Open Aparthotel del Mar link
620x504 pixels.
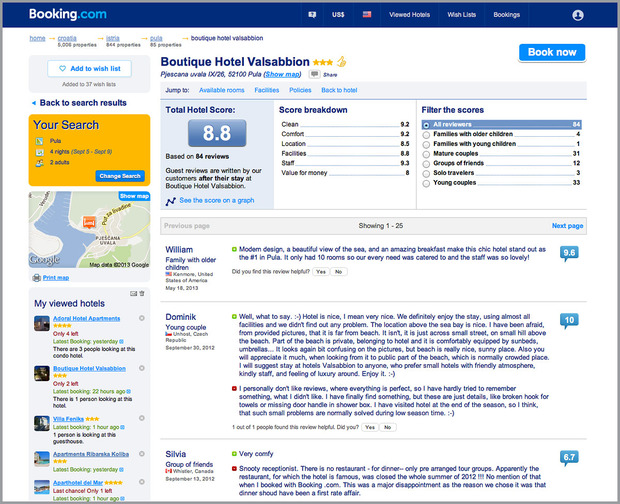(x=78, y=483)
